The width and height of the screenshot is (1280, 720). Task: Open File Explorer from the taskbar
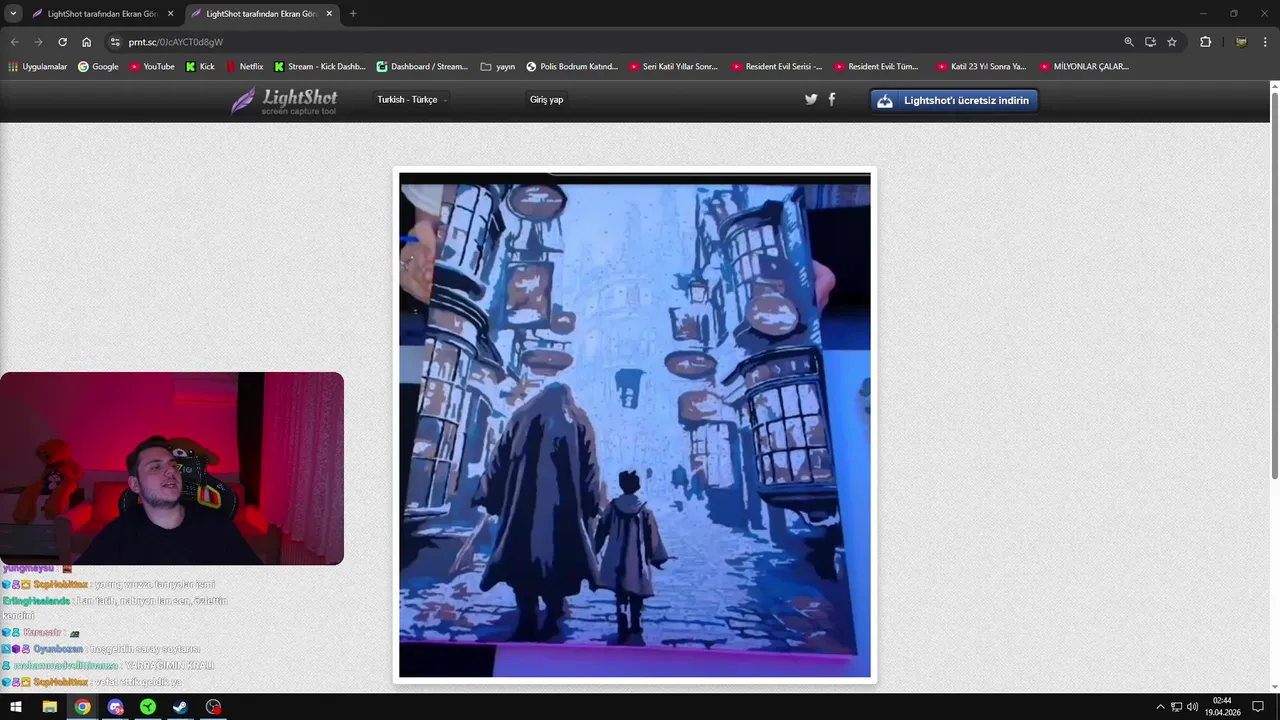[x=49, y=707]
